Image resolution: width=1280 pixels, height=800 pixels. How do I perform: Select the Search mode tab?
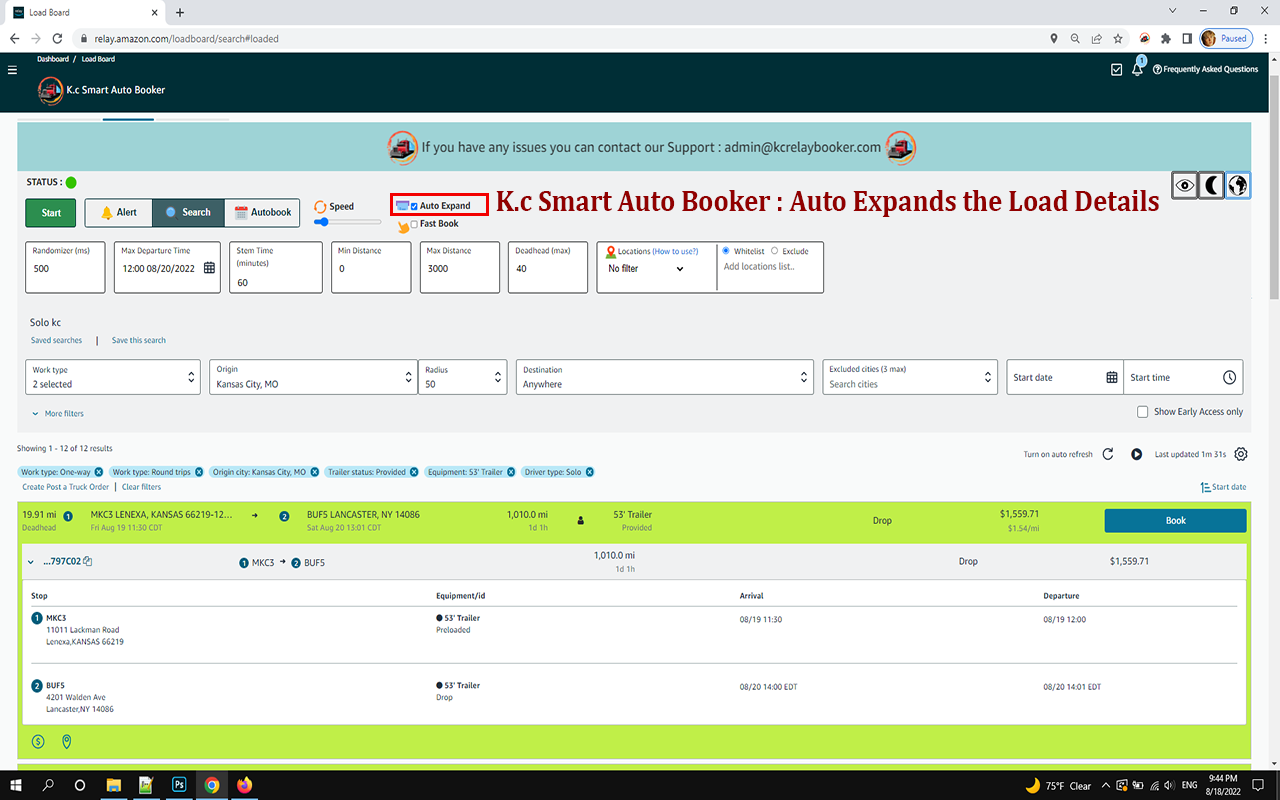pyautogui.click(x=188, y=212)
